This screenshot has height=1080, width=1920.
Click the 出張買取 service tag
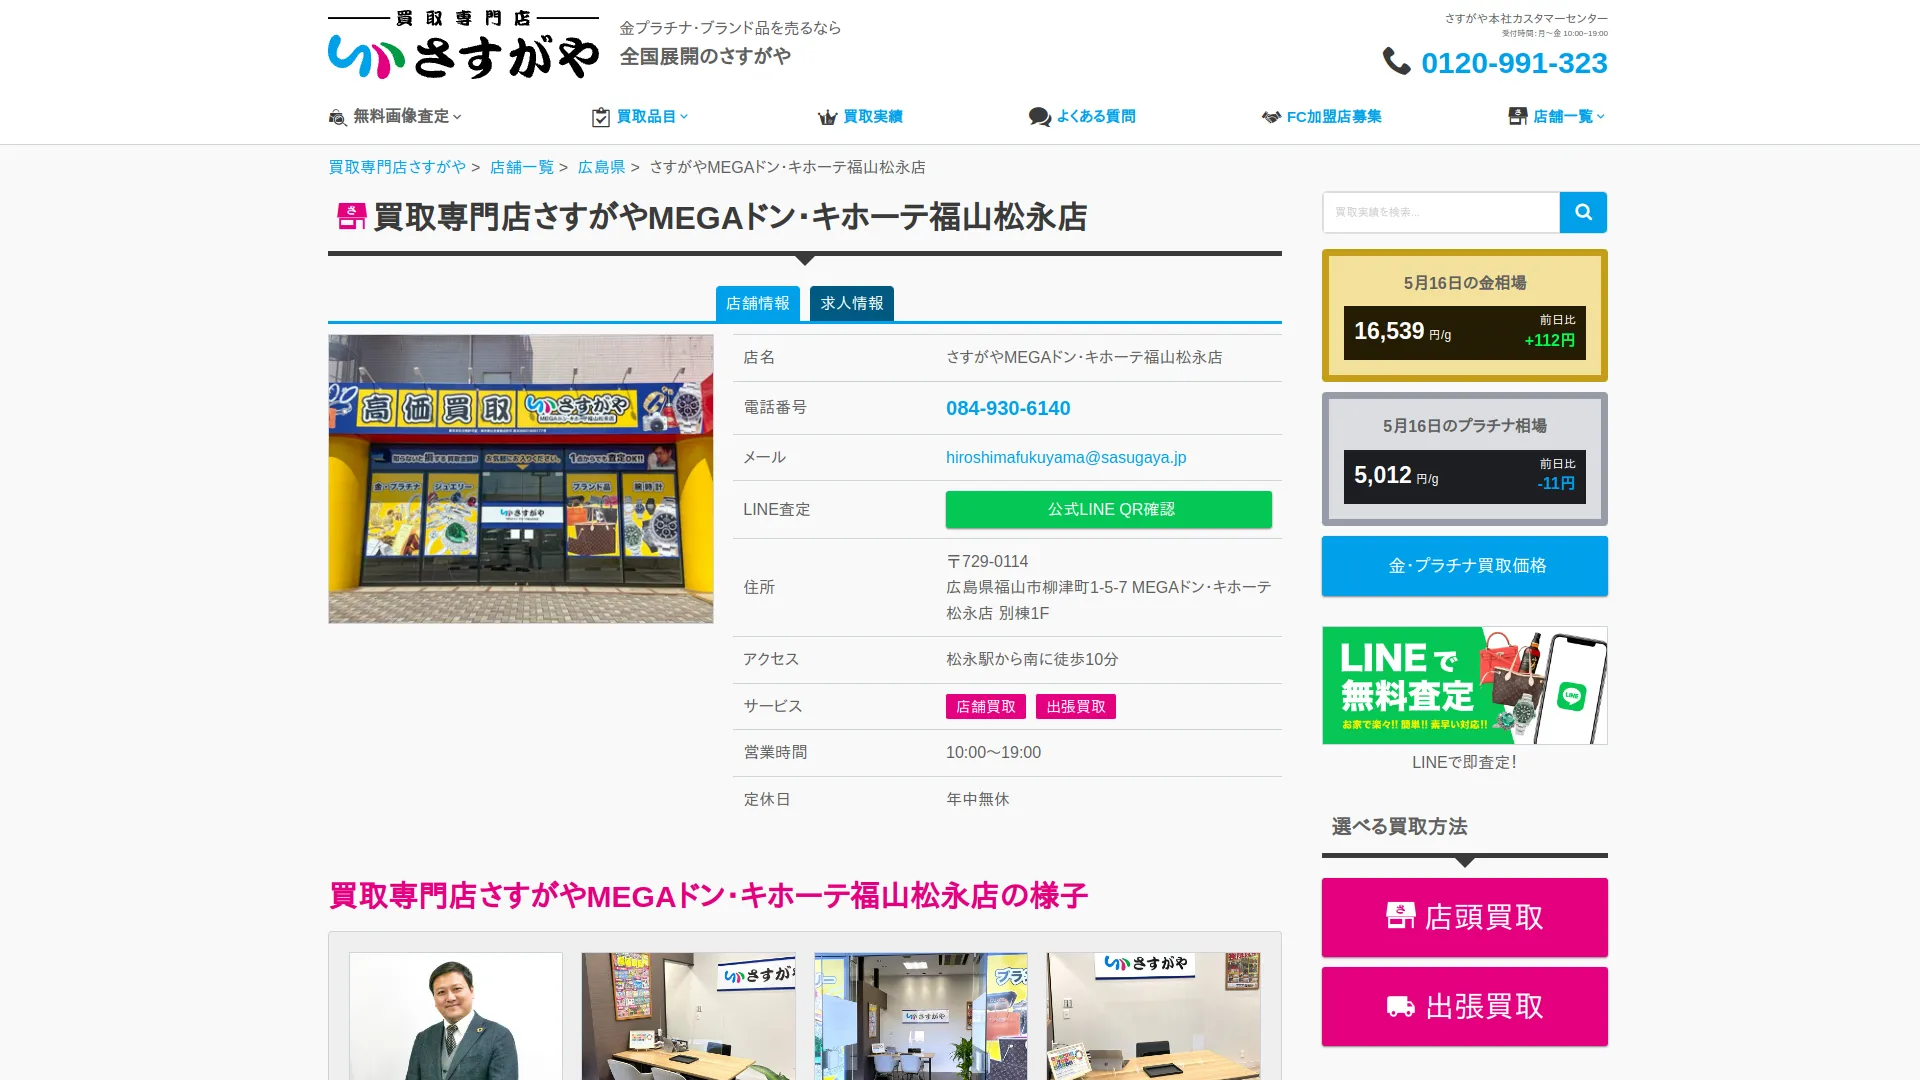coord(1076,706)
